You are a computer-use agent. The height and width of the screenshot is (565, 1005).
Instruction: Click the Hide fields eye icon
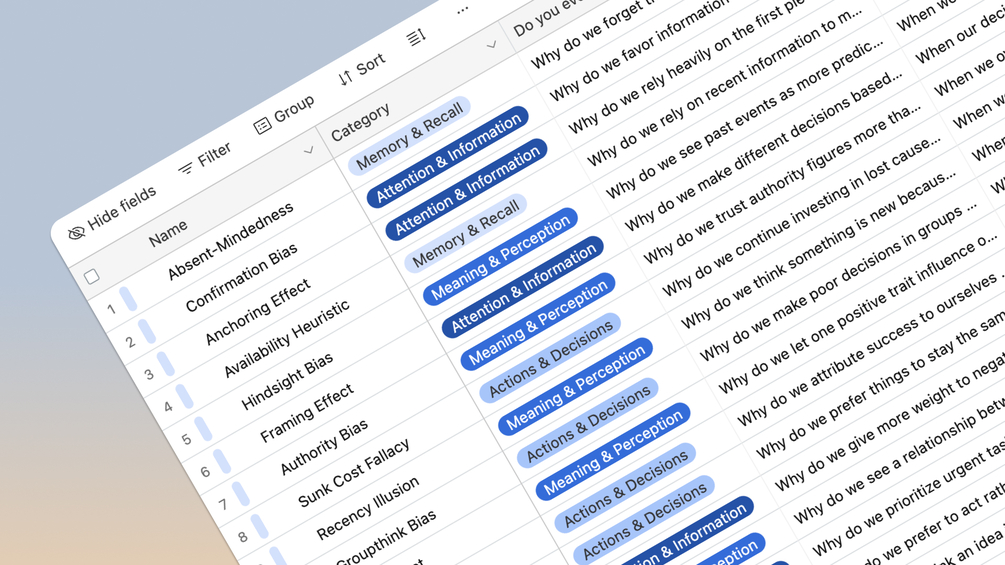tap(76, 233)
